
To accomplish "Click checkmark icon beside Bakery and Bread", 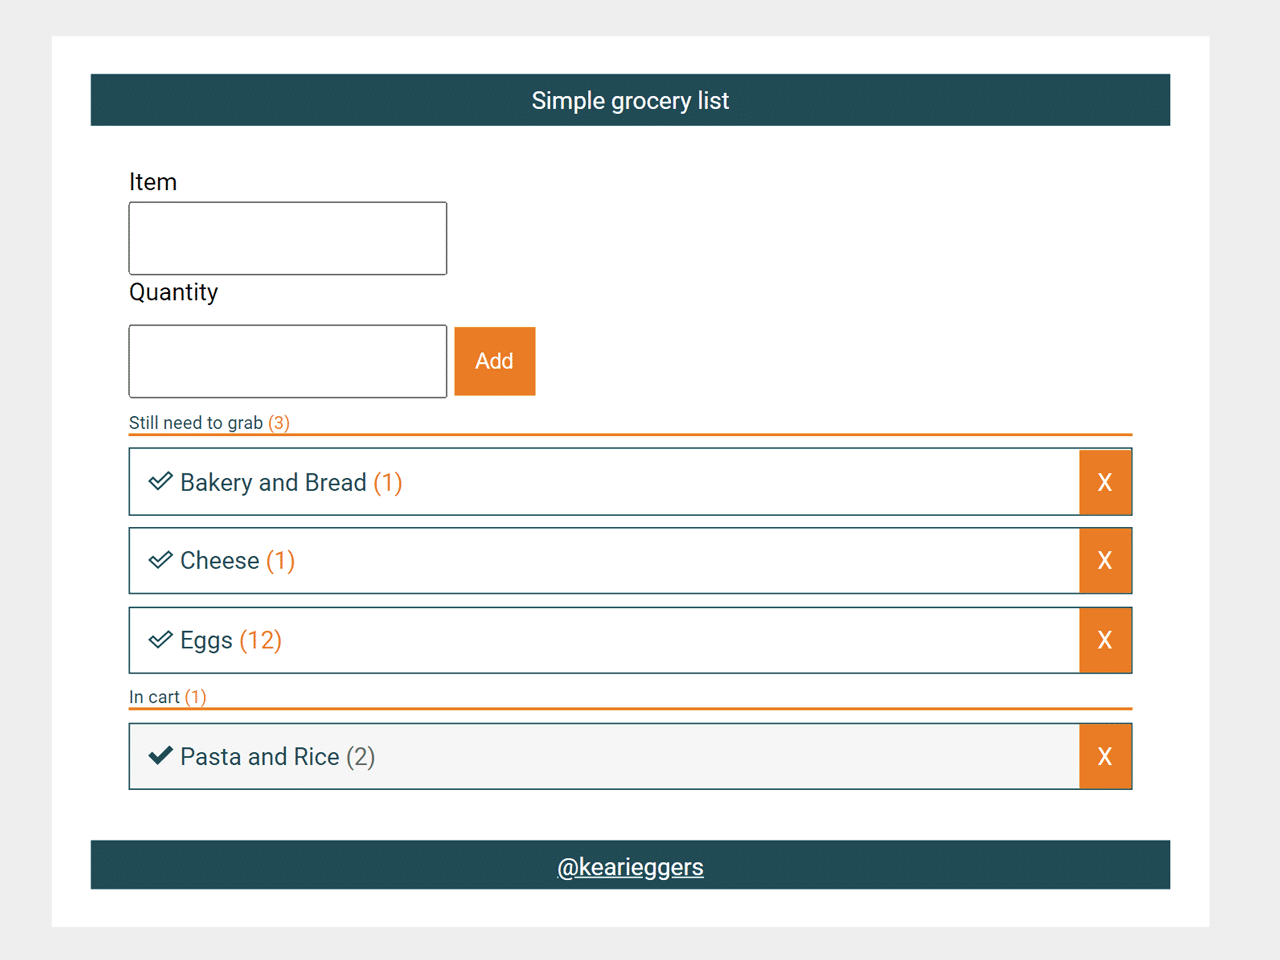I will (x=160, y=482).
